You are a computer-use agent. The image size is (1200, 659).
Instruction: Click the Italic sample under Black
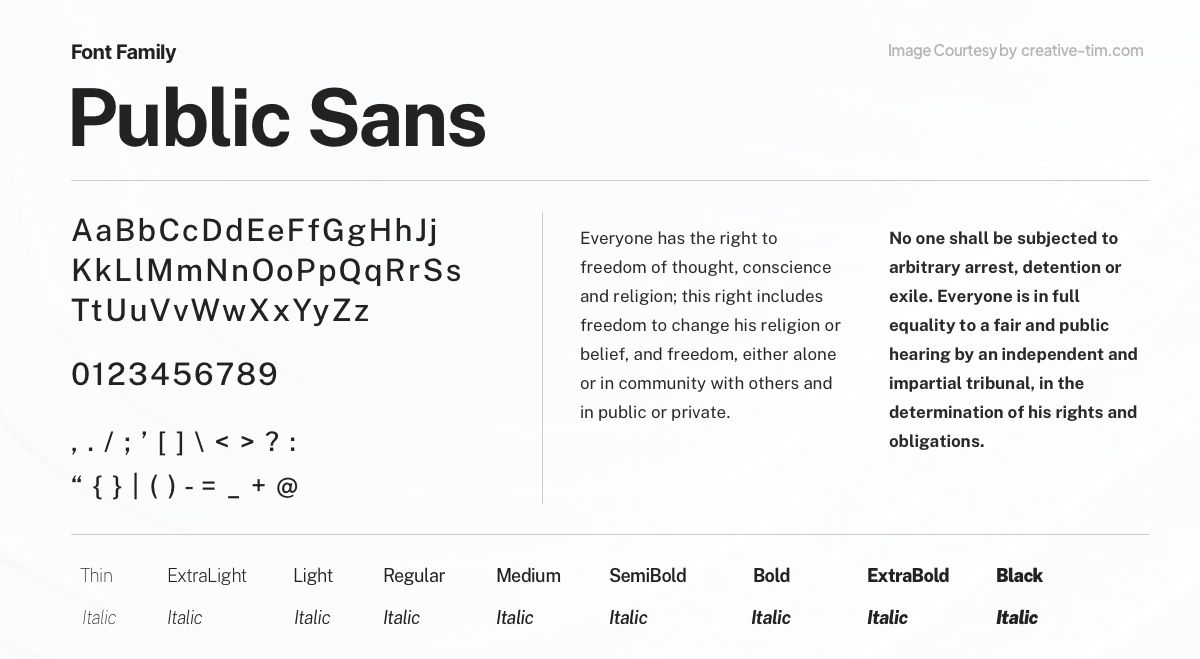[1016, 617]
